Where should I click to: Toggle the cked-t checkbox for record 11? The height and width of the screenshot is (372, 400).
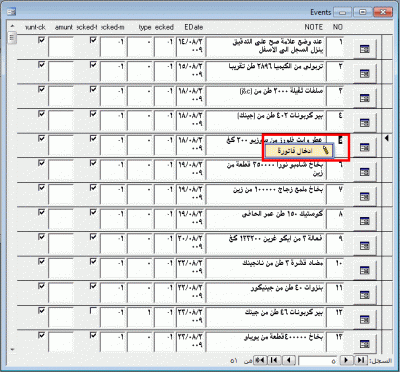click(93, 286)
